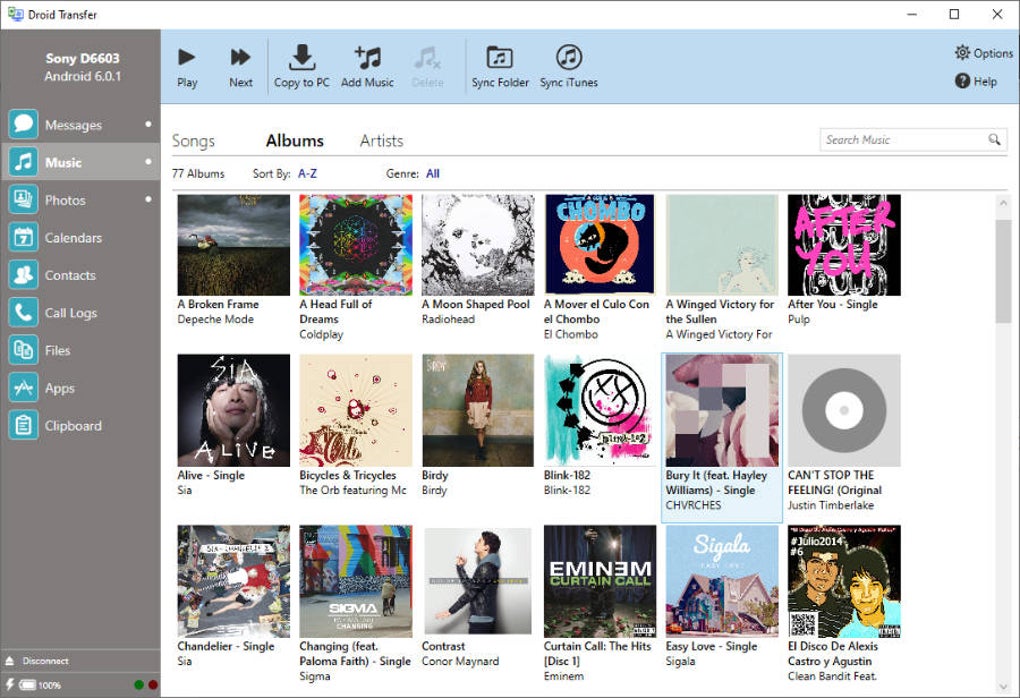Click the Droid Transfer title bar icon
Viewport: 1020px width, 698px height.
[x=15, y=14]
